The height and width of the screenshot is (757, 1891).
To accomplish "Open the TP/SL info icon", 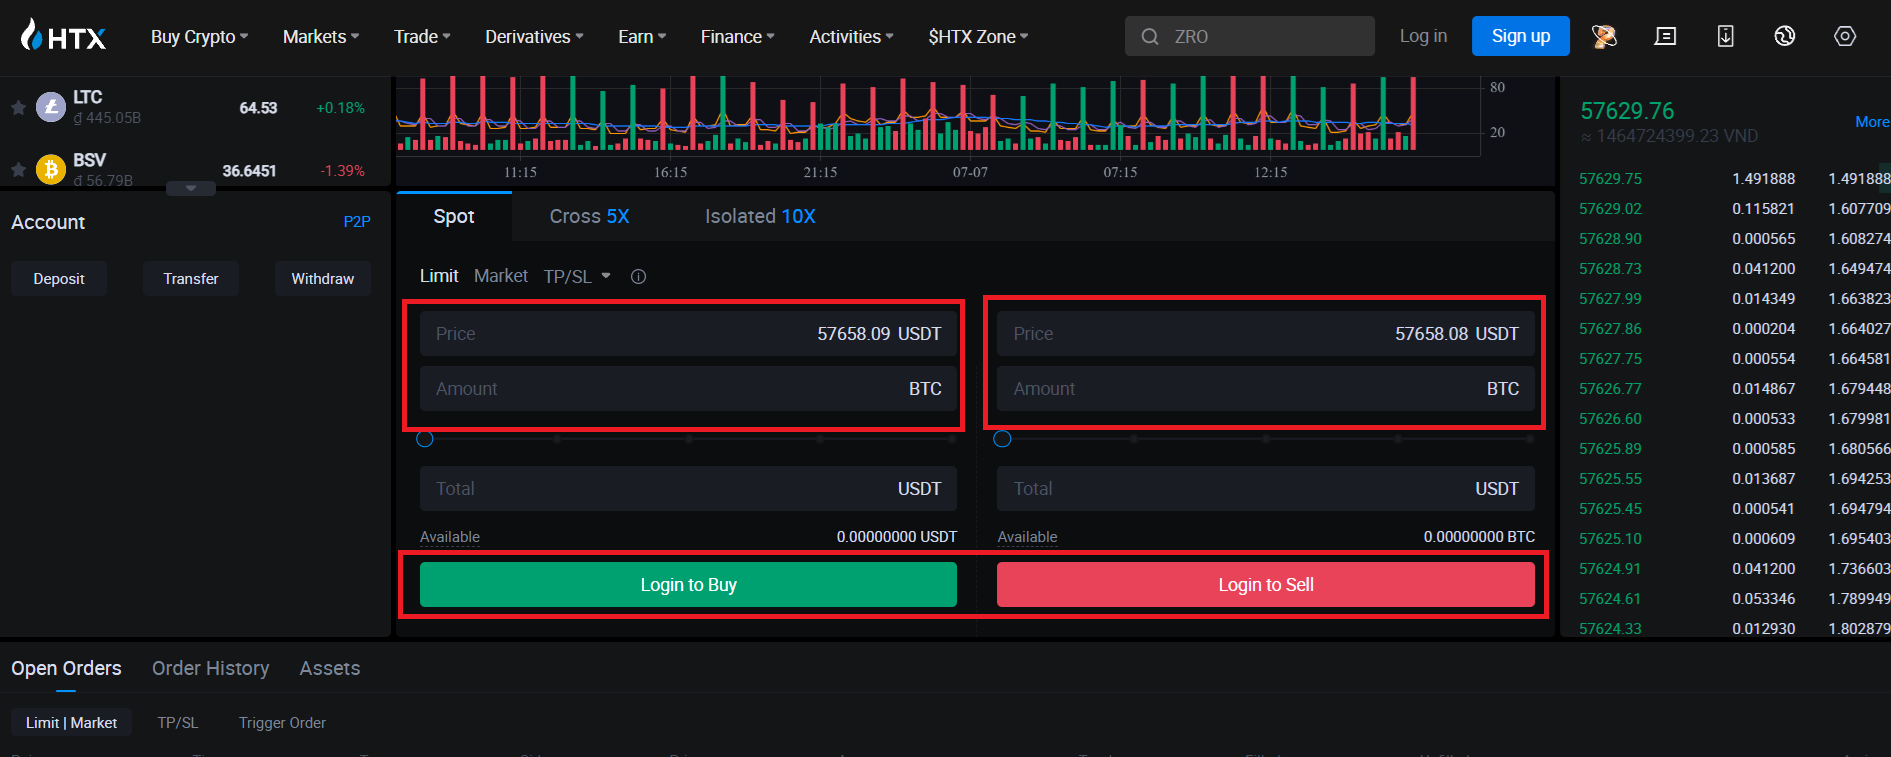I will pyautogui.click(x=638, y=277).
